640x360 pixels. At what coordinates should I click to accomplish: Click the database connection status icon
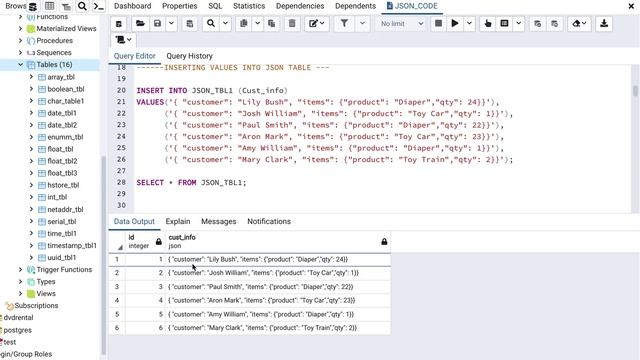(119, 24)
